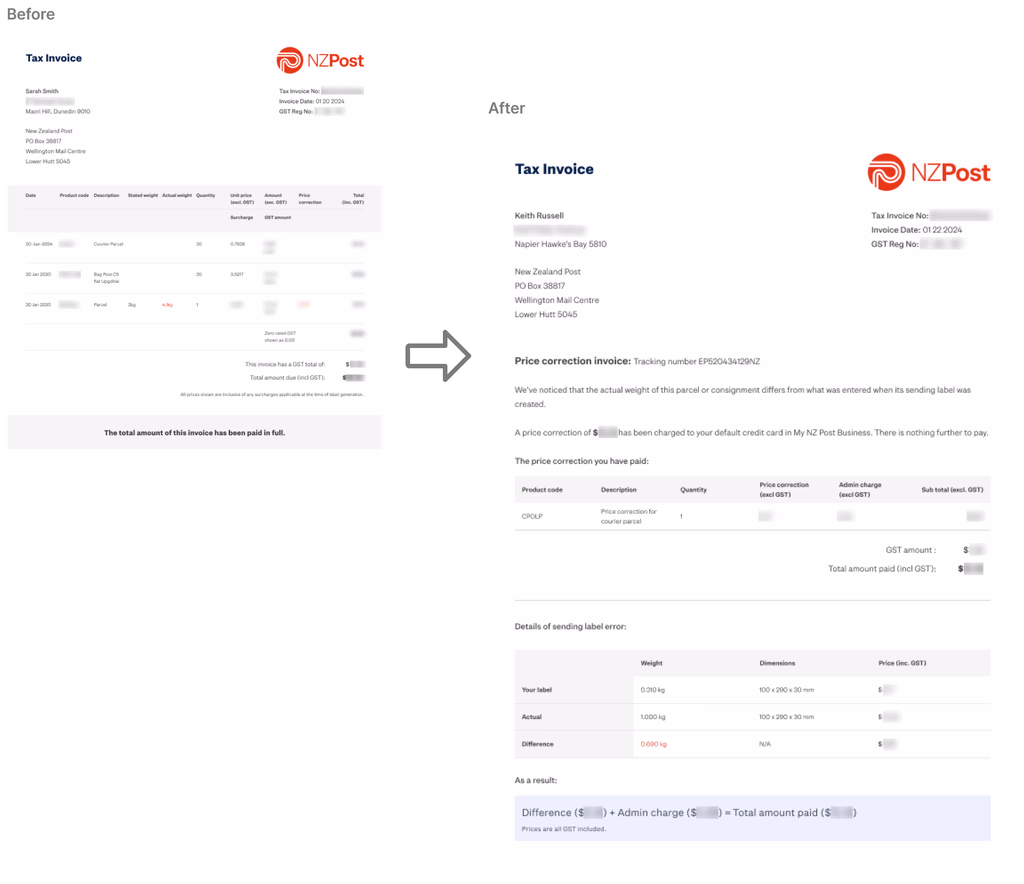The height and width of the screenshot is (884, 1024).
Task: Click the 'Your label' row header
Action: [537, 690]
